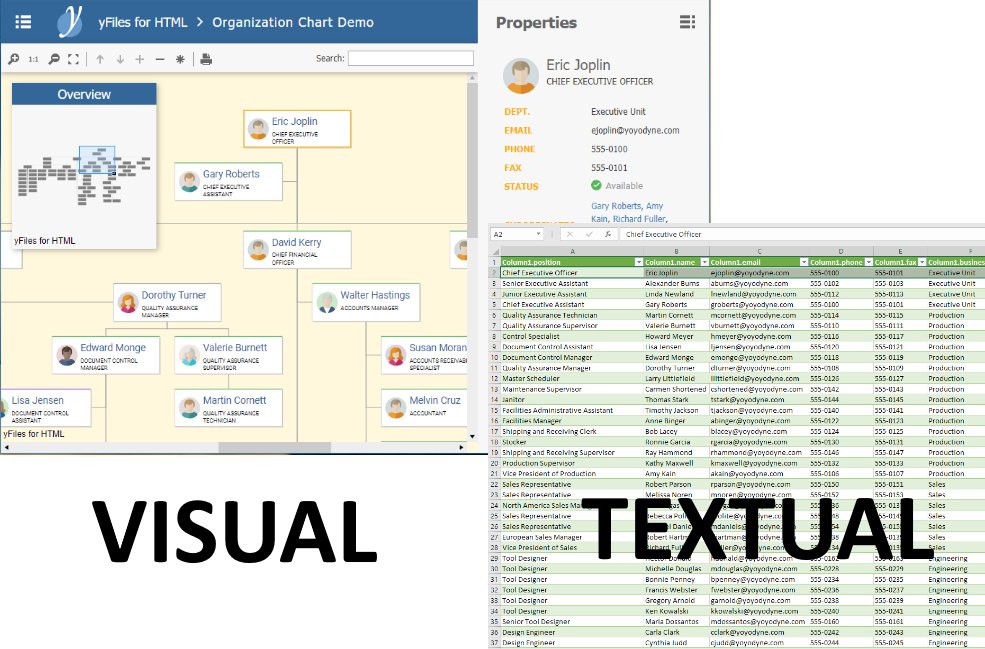Select the Martin Cornett node in chart
The width and height of the screenshot is (985, 649).
coord(229,408)
